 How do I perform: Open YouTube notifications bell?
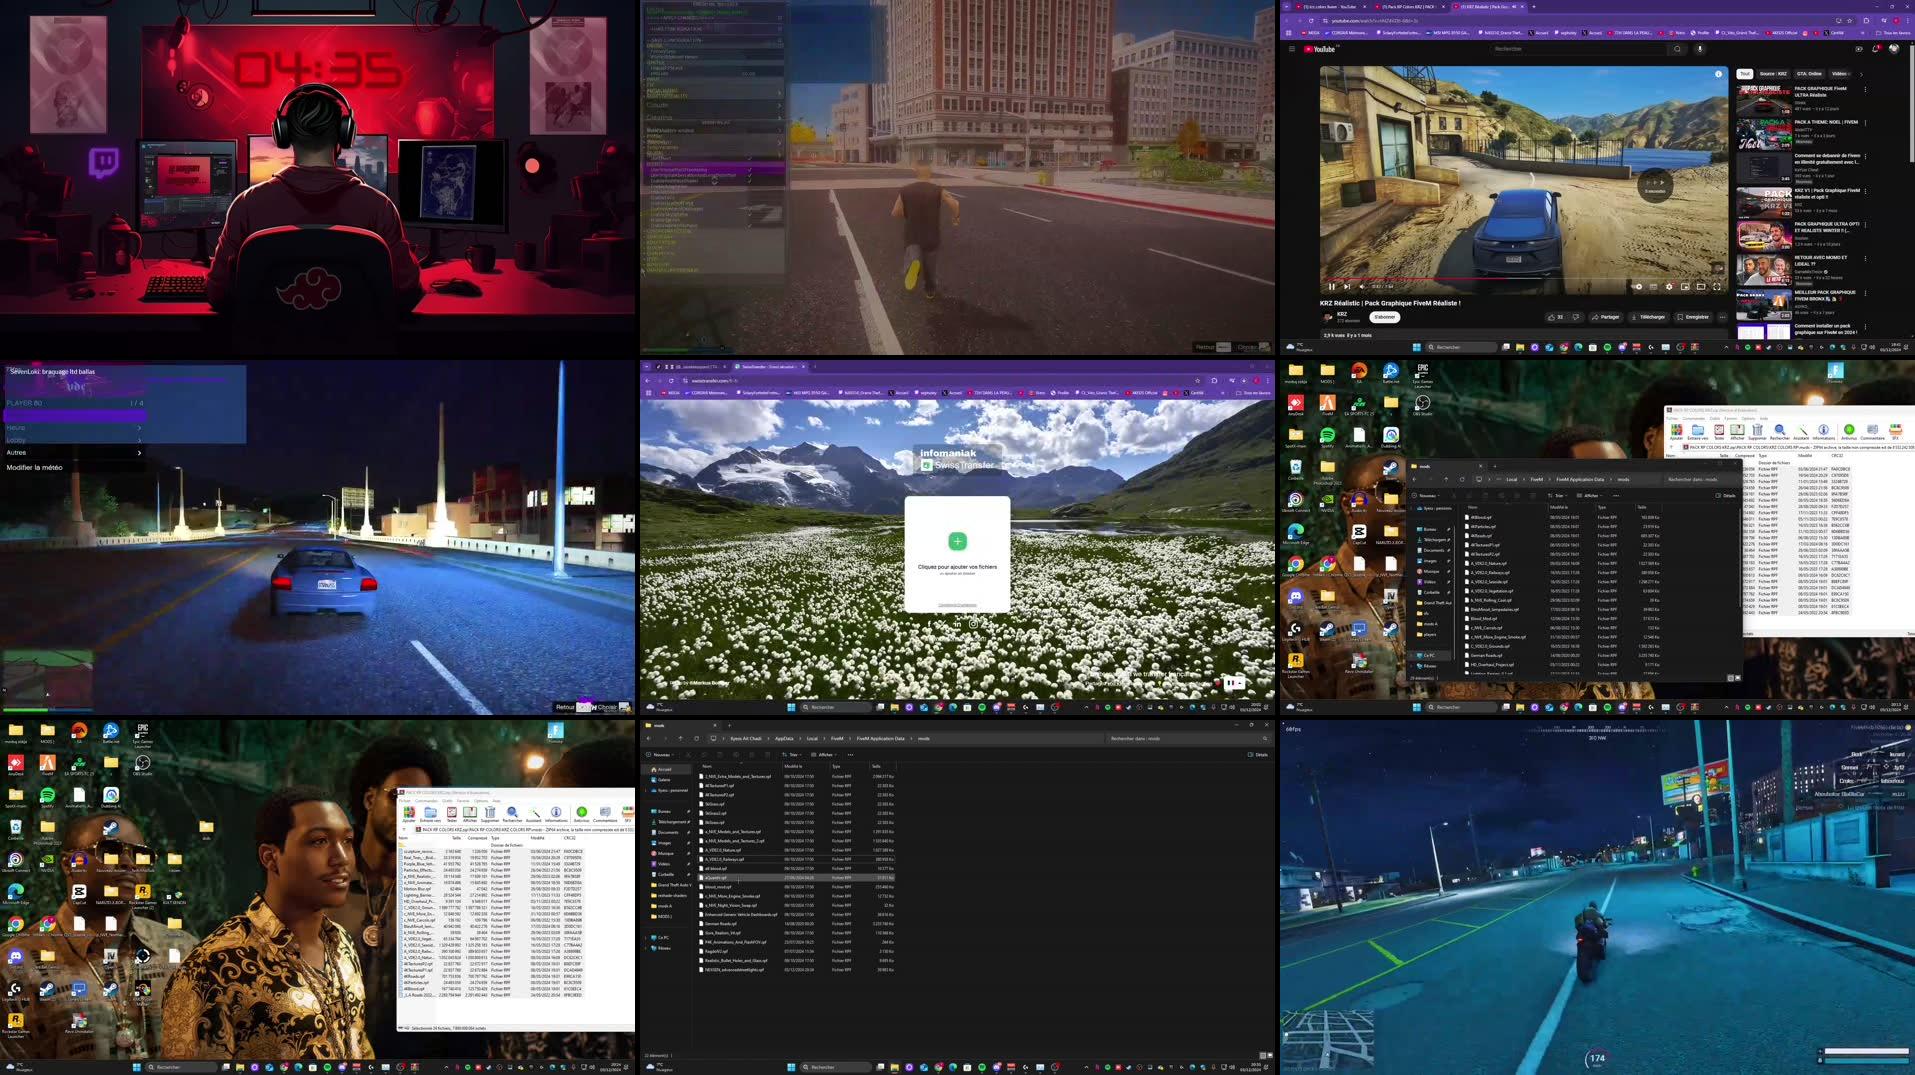tap(1875, 49)
